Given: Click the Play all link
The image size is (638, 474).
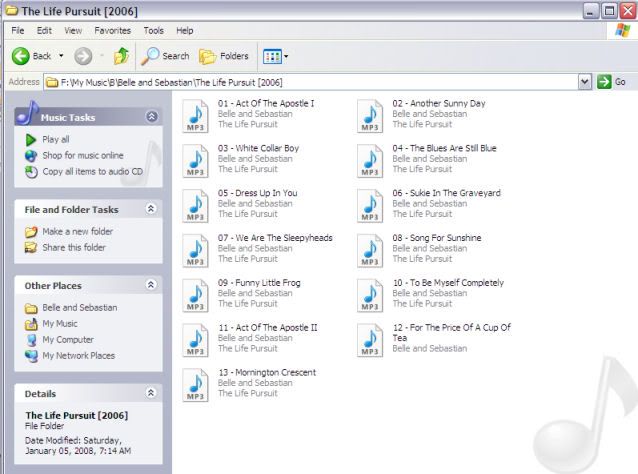Looking at the screenshot, I should click(56, 140).
